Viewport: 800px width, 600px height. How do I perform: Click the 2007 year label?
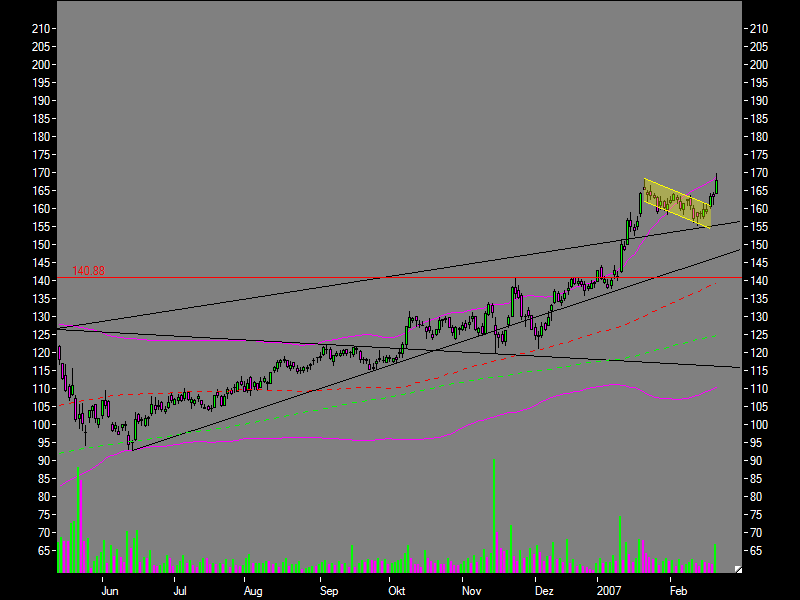click(x=609, y=591)
